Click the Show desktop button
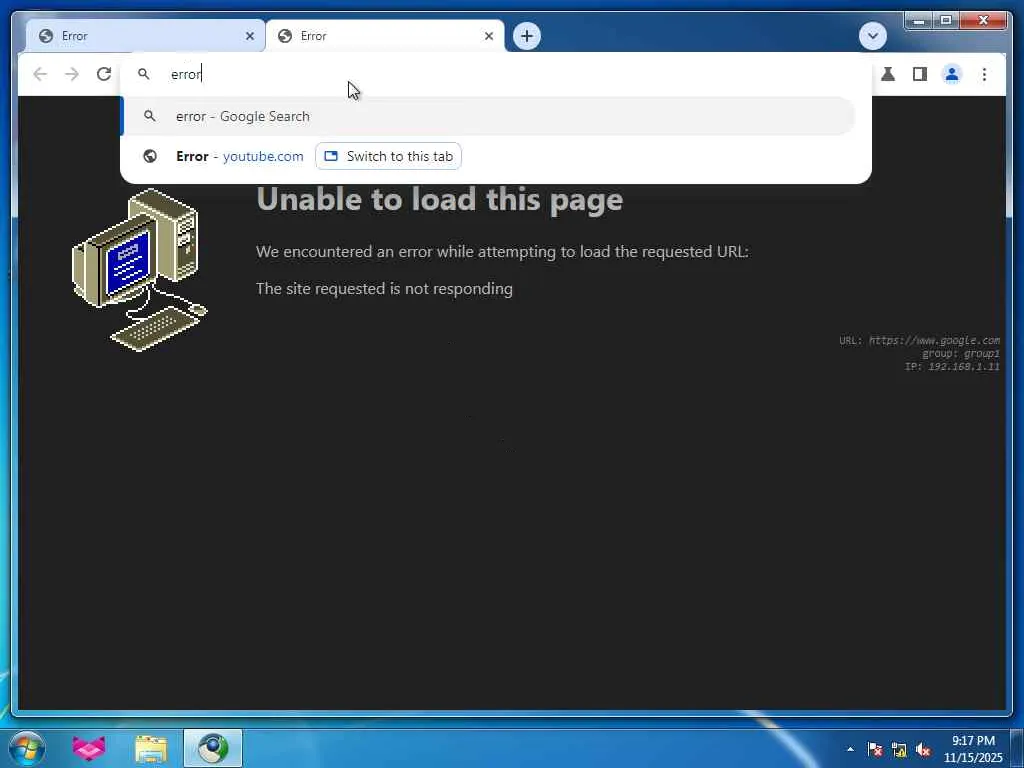 [1017, 748]
